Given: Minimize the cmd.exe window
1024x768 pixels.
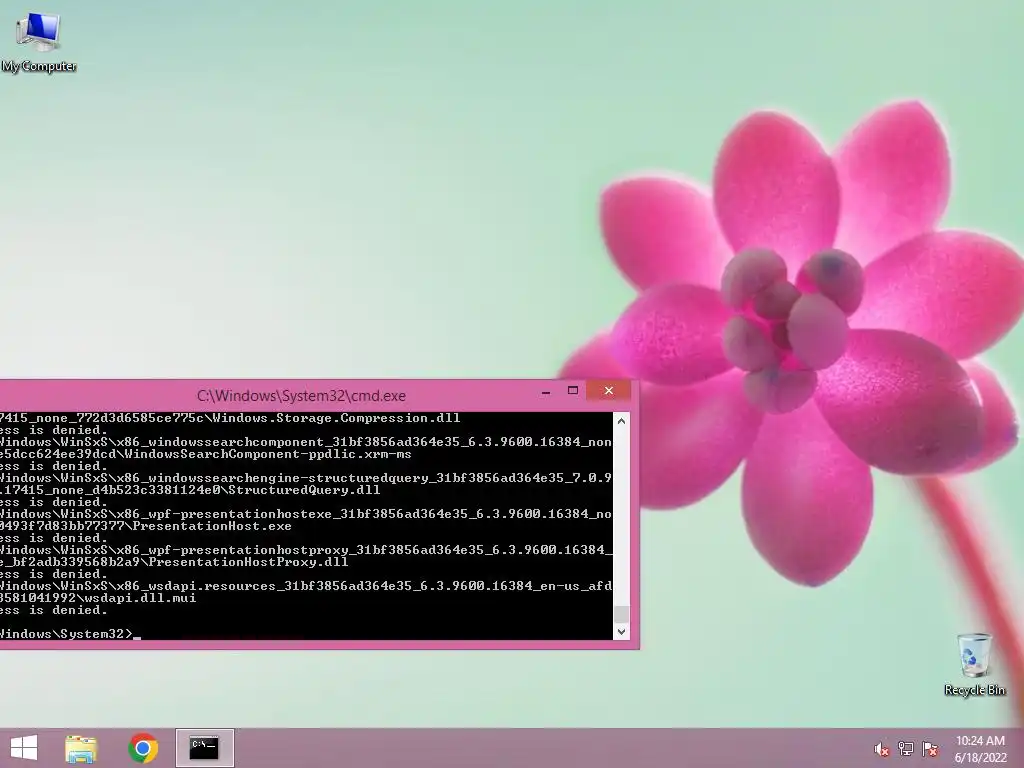Looking at the screenshot, I should (x=546, y=391).
